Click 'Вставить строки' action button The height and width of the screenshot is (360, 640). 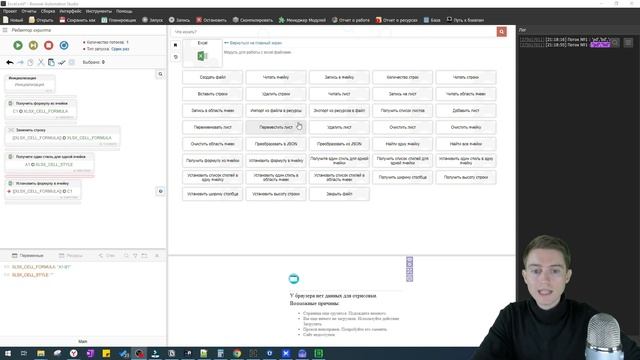213,94
